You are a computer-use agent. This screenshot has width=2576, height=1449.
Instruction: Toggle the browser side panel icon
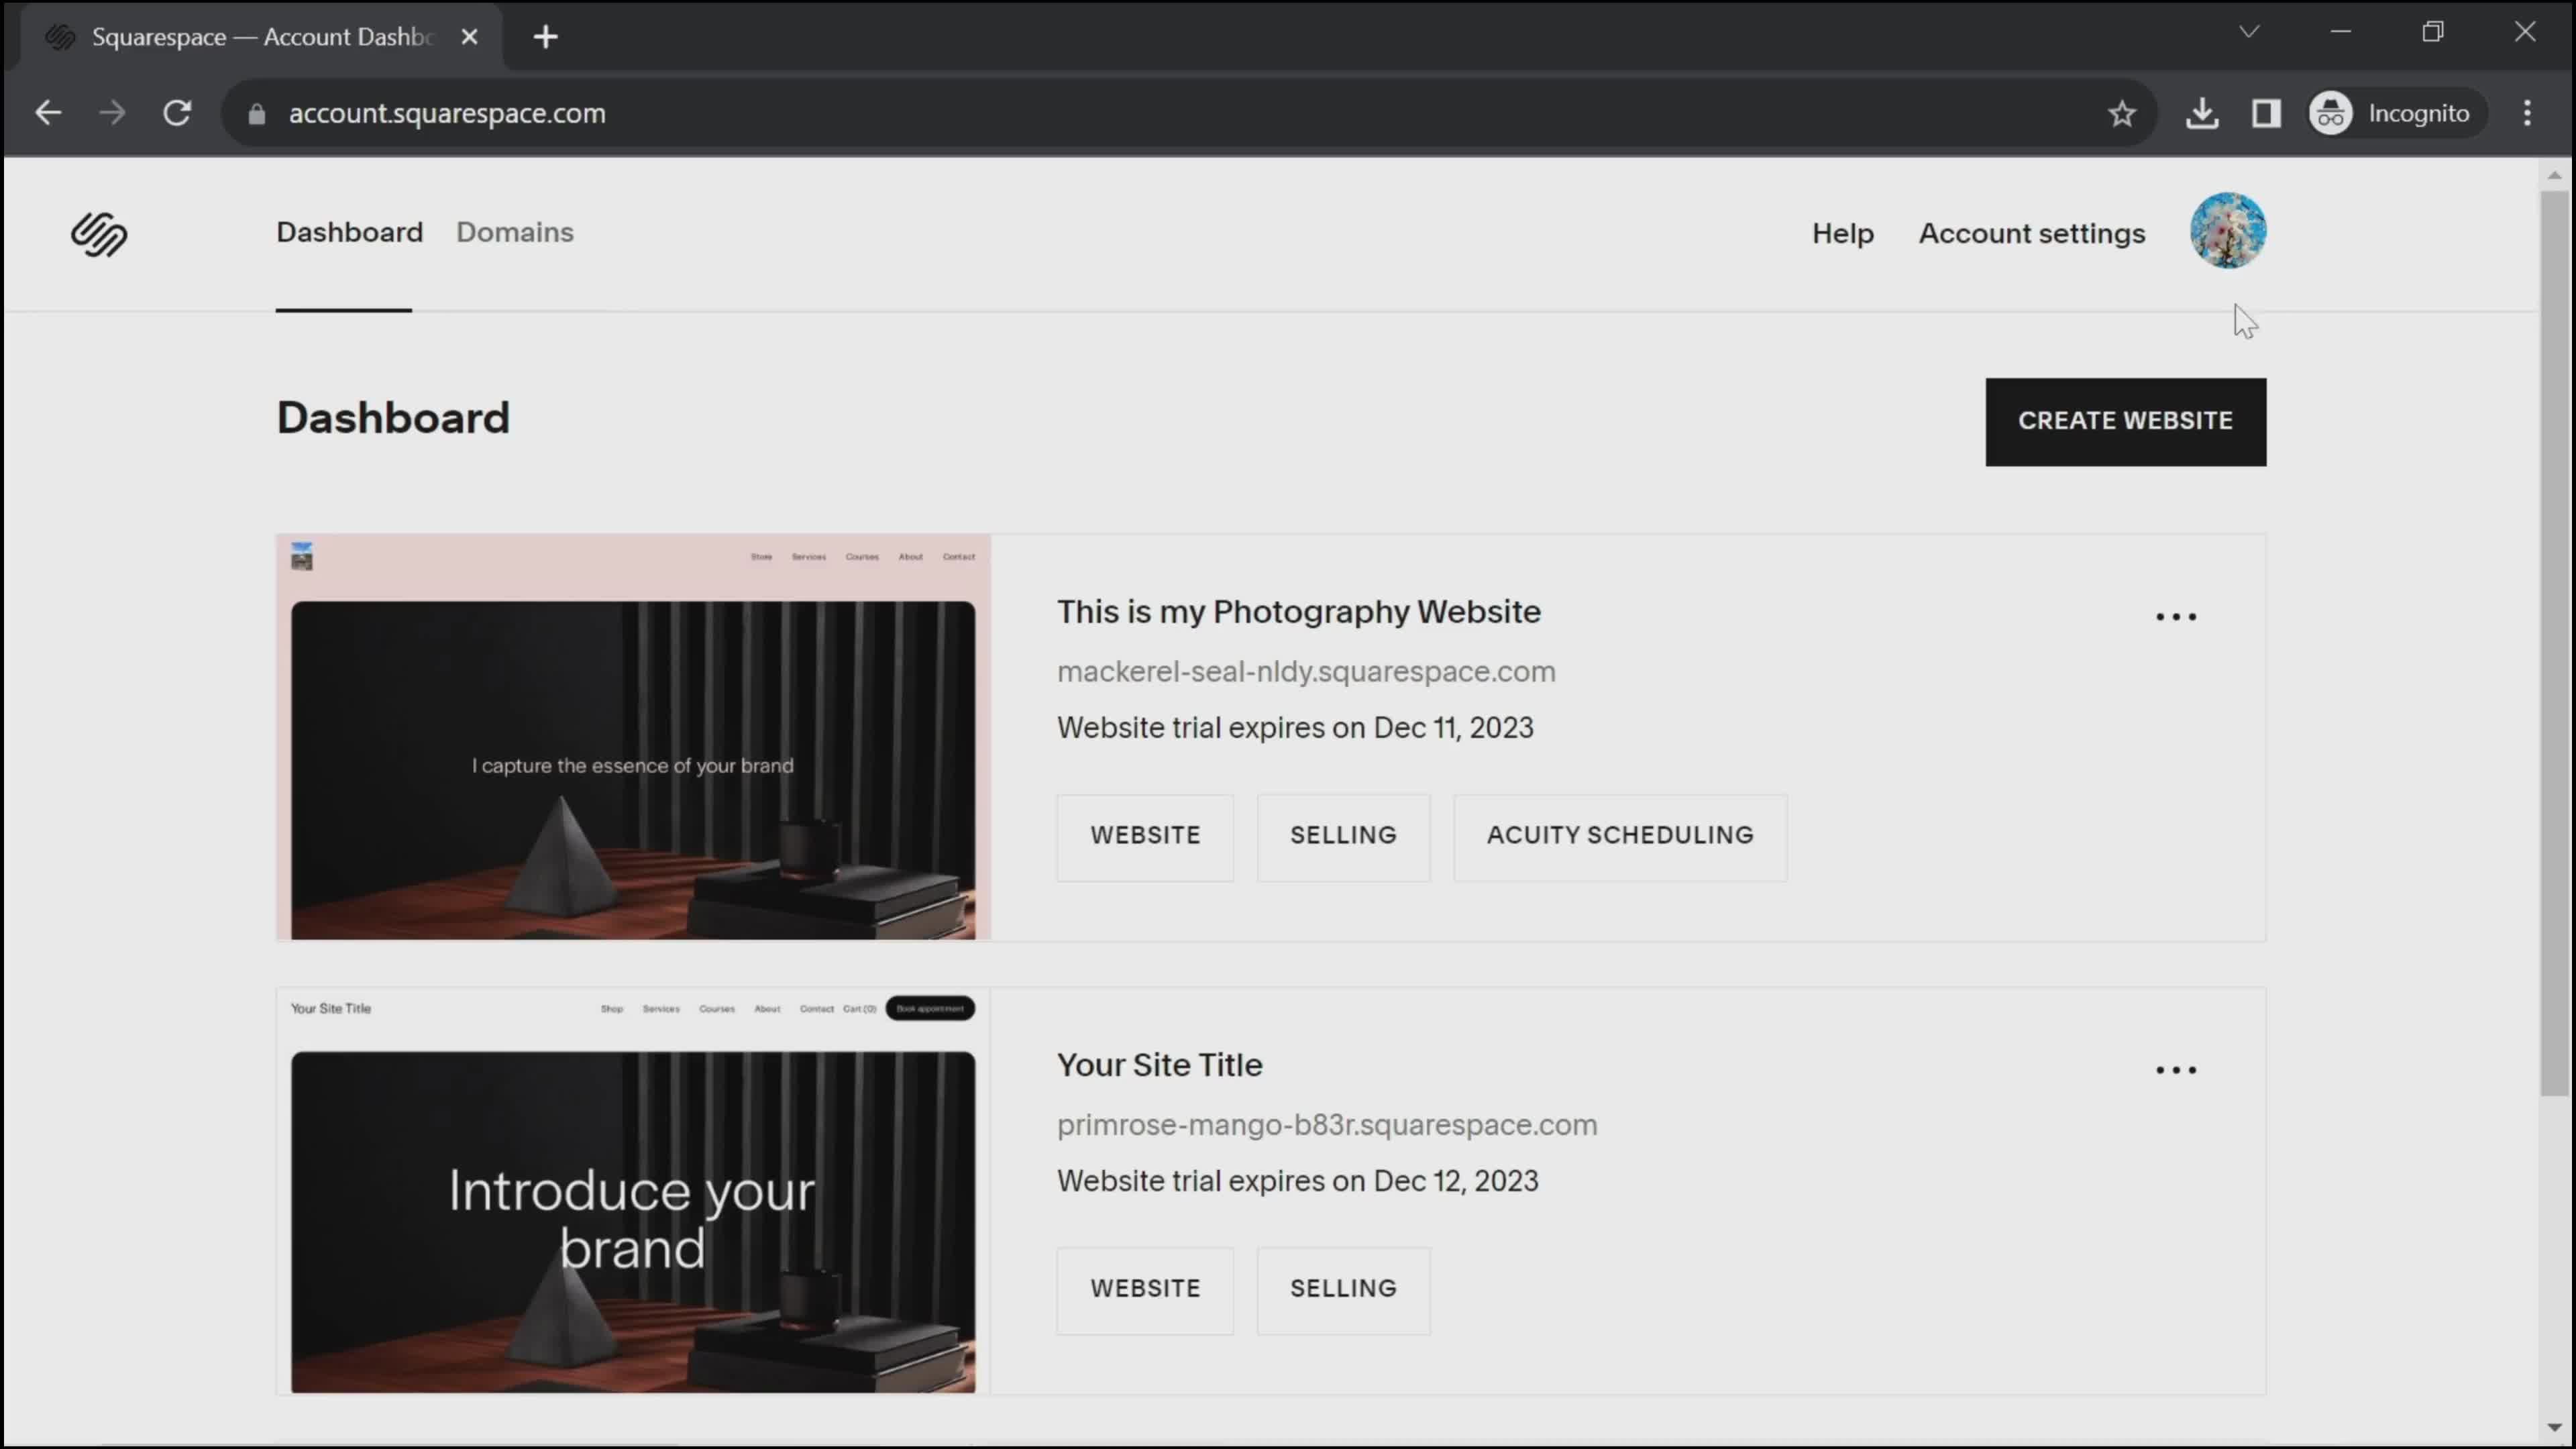click(2265, 113)
